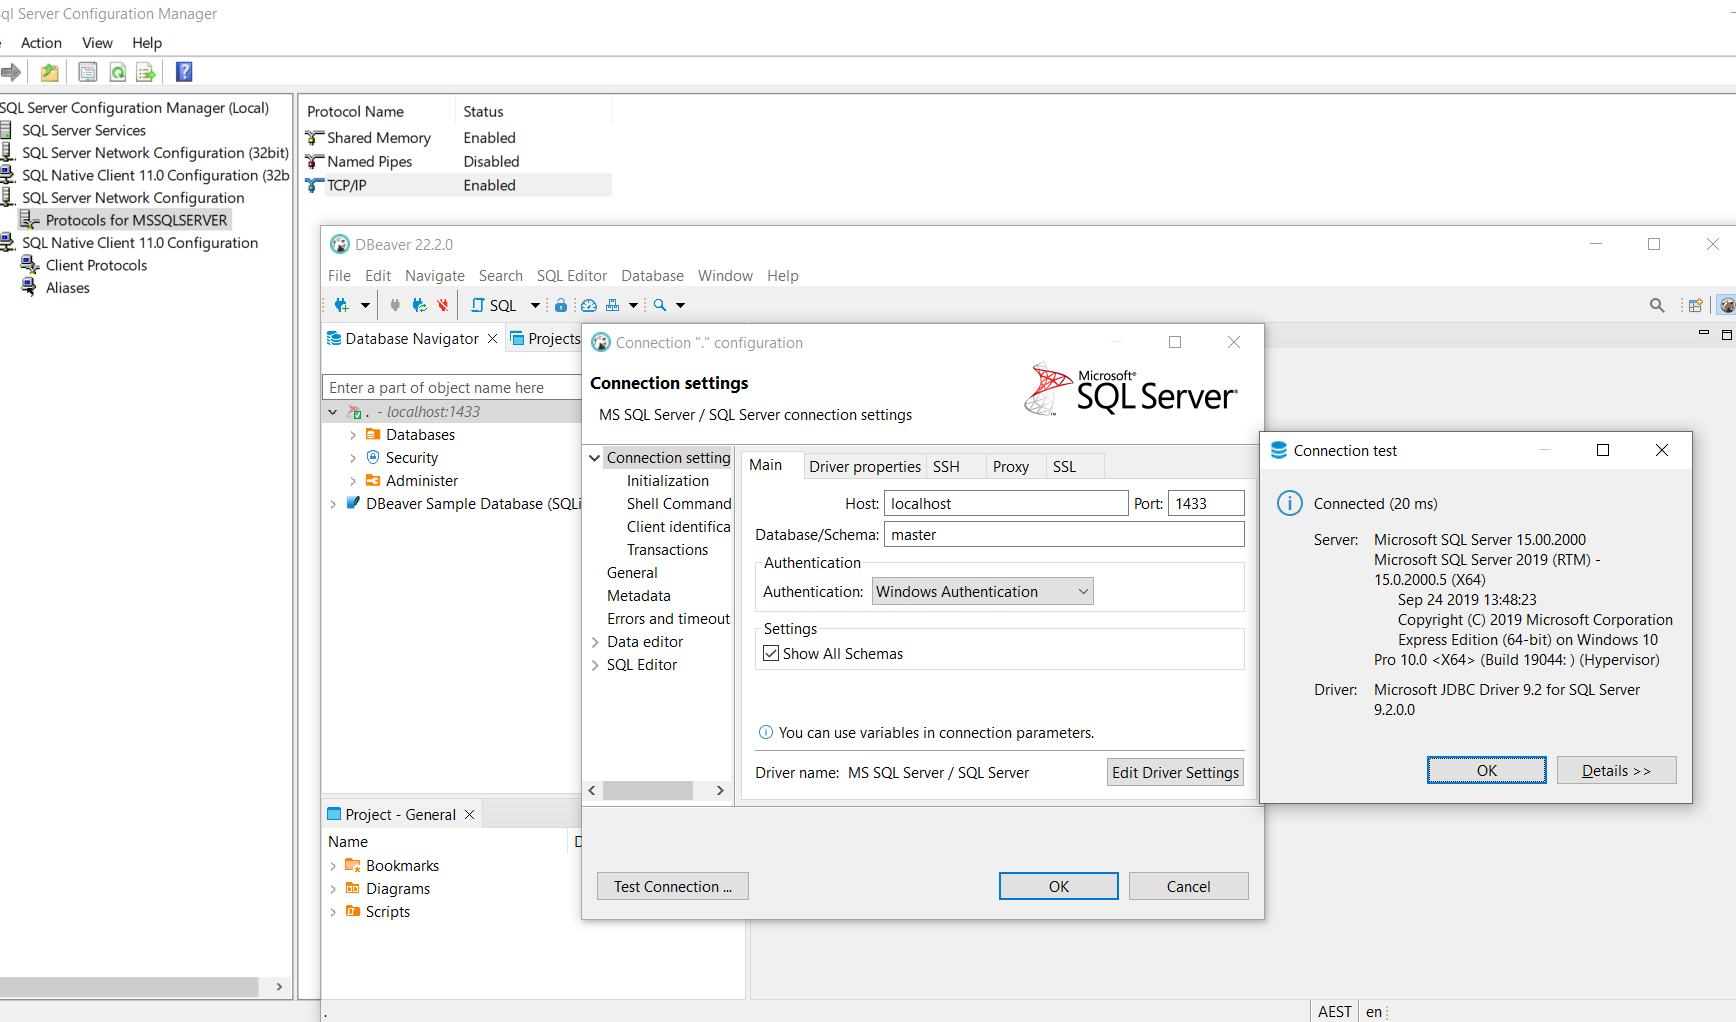Click the export list icon
Image resolution: width=1736 pixels, height=1022 pixels.
(146, 72)
